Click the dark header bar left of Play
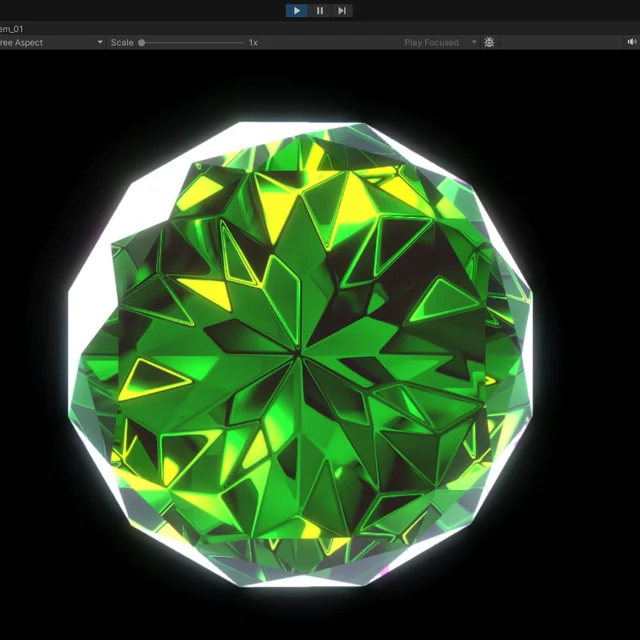The width and height of the screenshot is (640, 640). (150, 11)
